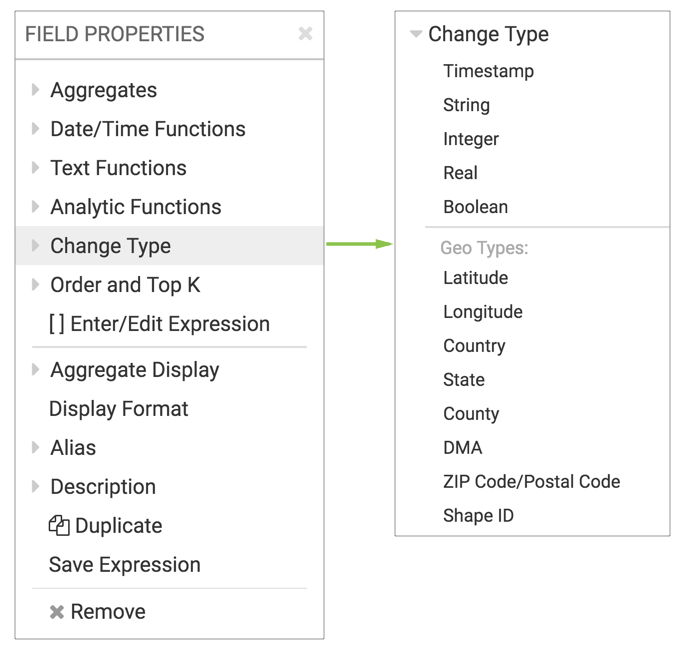This screenshot has height=652, width=695.
Task: Expand the Aggregates section arrow
Action: 36,90
